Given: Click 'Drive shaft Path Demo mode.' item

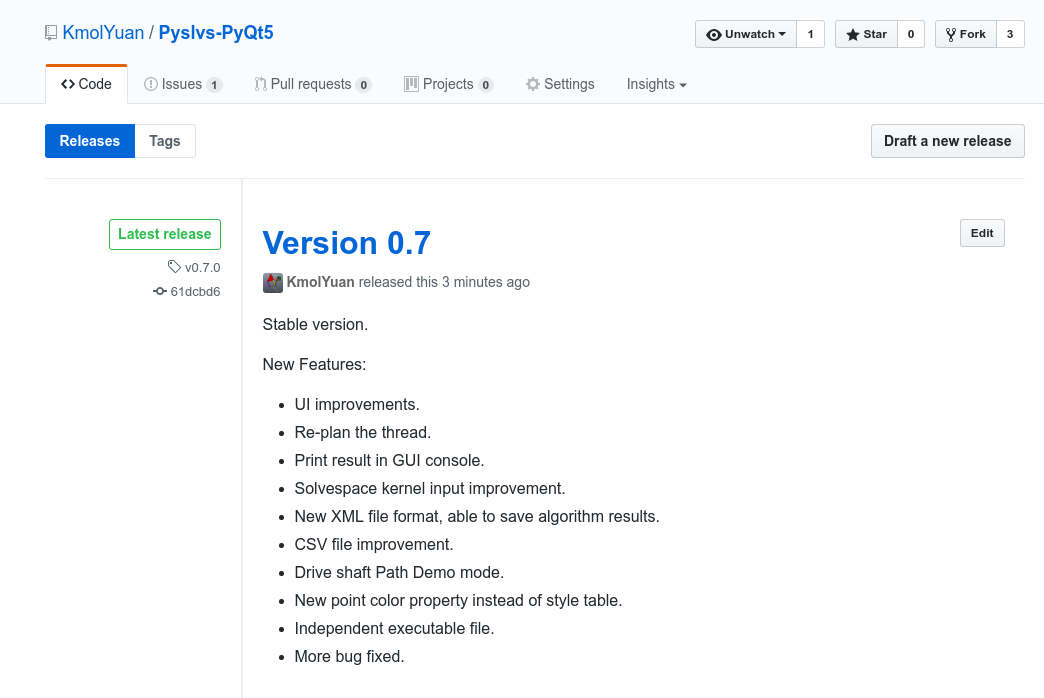Looking at the screenshot, I should click(399, 572).
